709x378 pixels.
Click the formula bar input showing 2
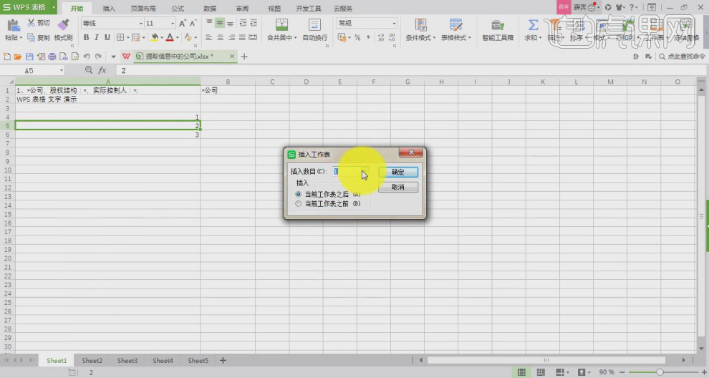click(x=411, y=71)
